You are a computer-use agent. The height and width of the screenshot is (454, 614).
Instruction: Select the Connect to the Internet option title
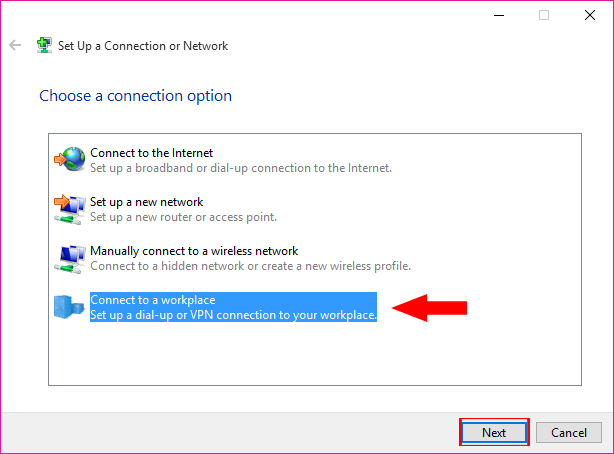click(x=151, y=152)
